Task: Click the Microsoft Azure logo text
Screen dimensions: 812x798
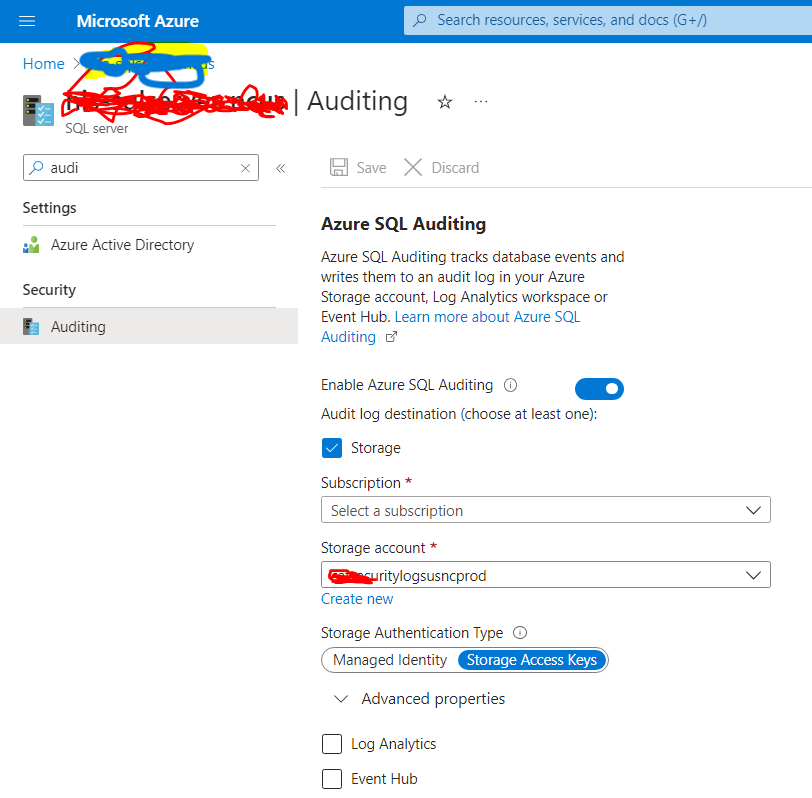Action: [138, 21]
